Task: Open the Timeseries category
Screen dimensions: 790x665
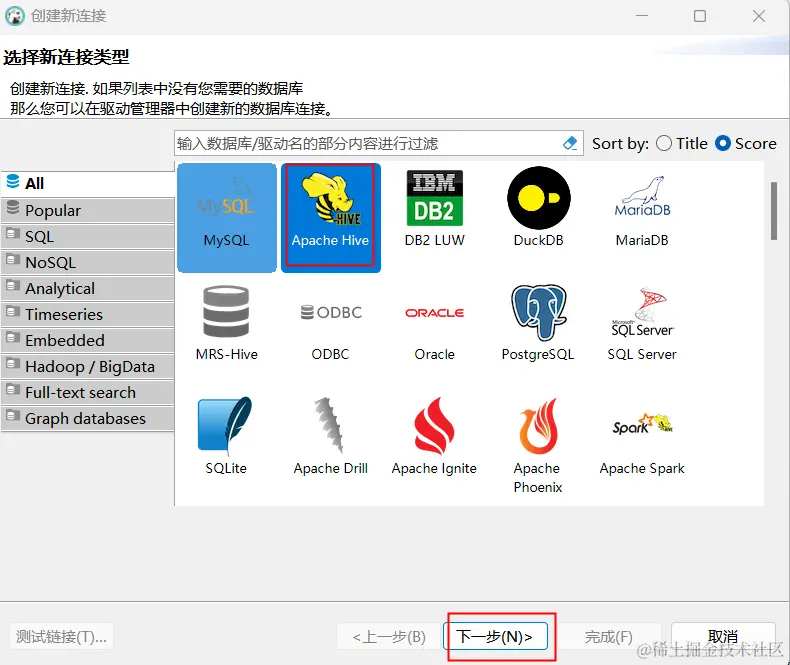Action: [x=88, y=314]
